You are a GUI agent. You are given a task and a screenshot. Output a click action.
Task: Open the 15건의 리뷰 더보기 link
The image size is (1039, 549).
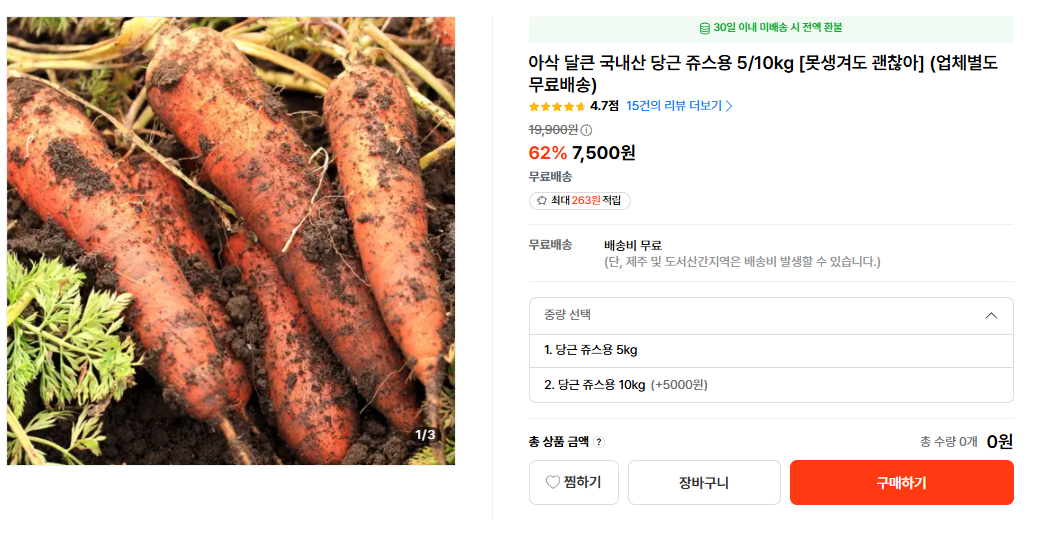click(674, 106)
